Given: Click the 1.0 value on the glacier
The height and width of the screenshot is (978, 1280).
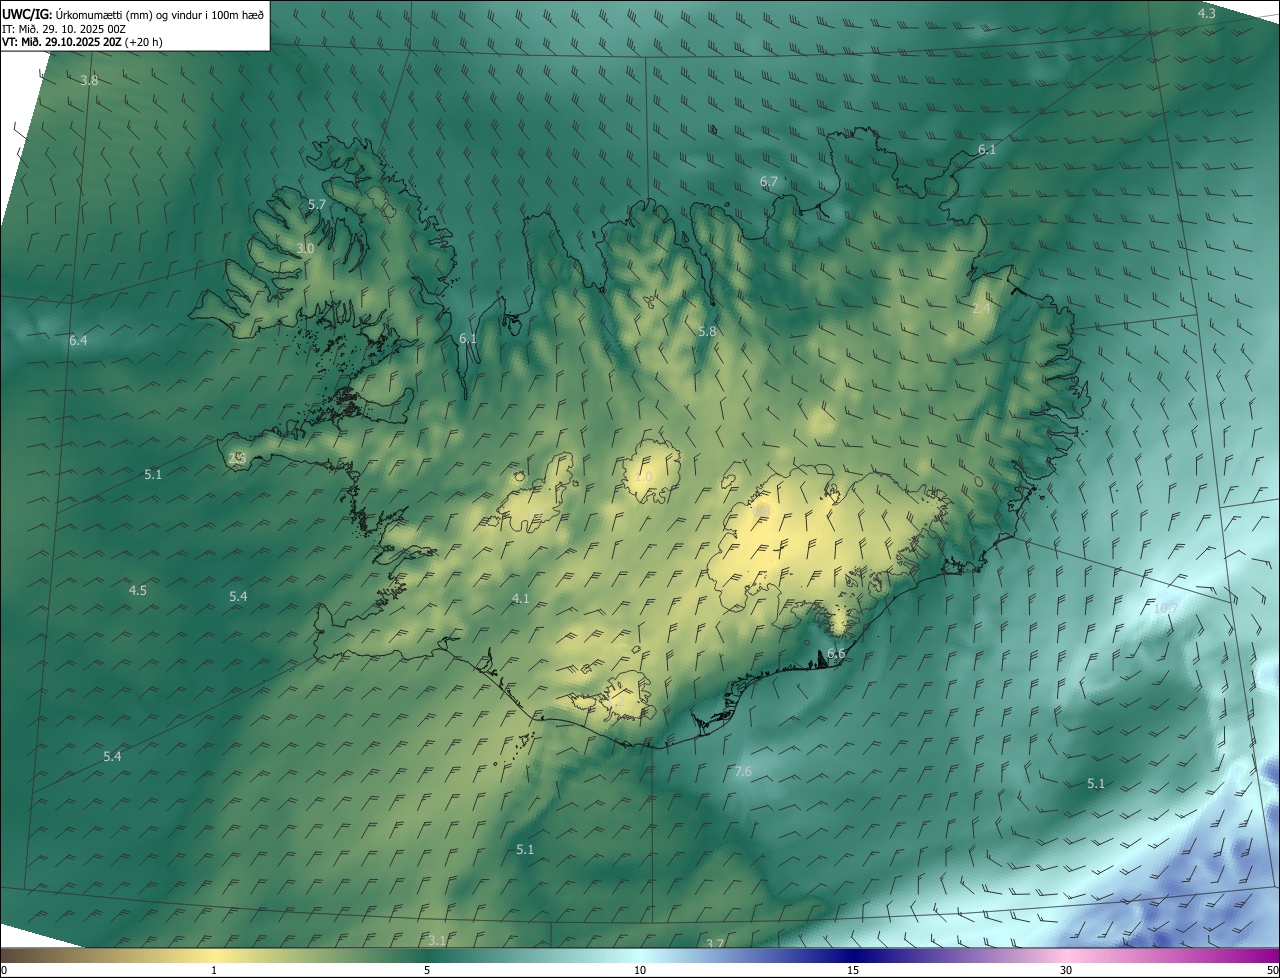Looking at the screenshot, I should pos(643,477).
